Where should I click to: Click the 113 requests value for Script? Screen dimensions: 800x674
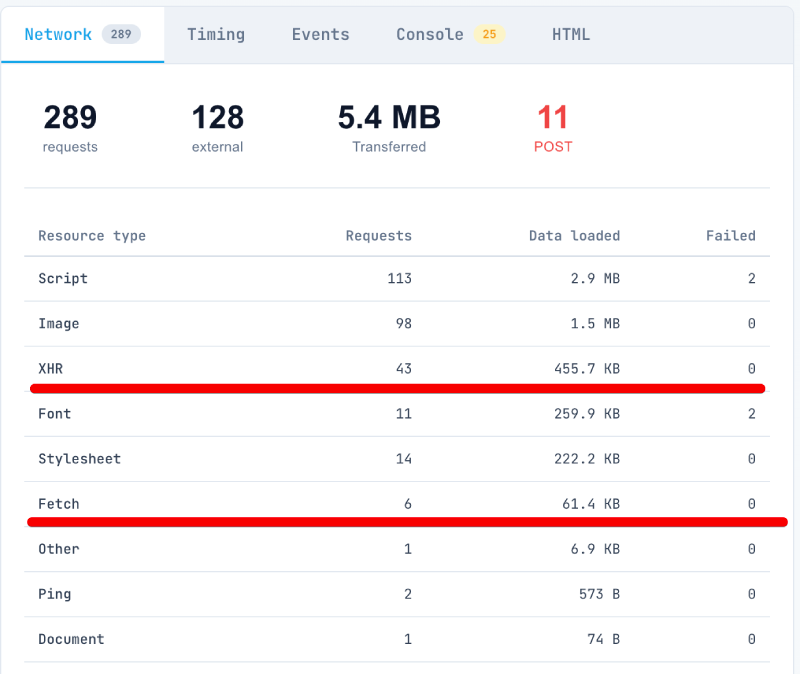pyautogui.click(x=399, y=279)
